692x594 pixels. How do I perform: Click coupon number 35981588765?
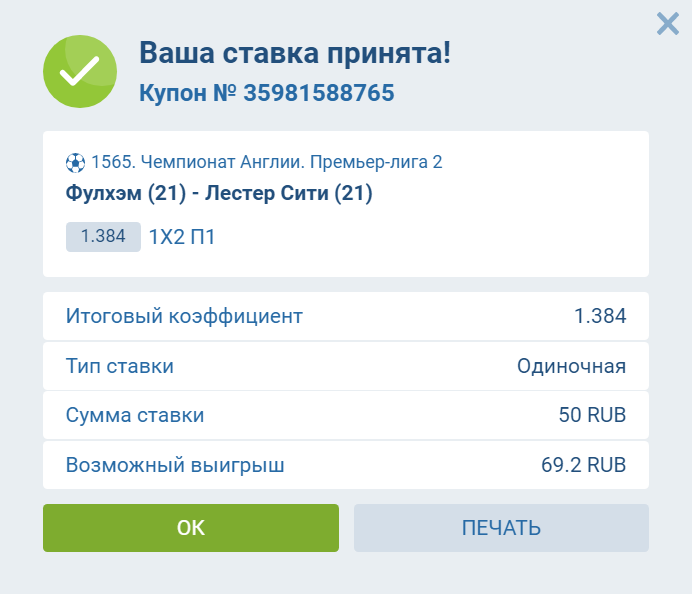point(318,93)
